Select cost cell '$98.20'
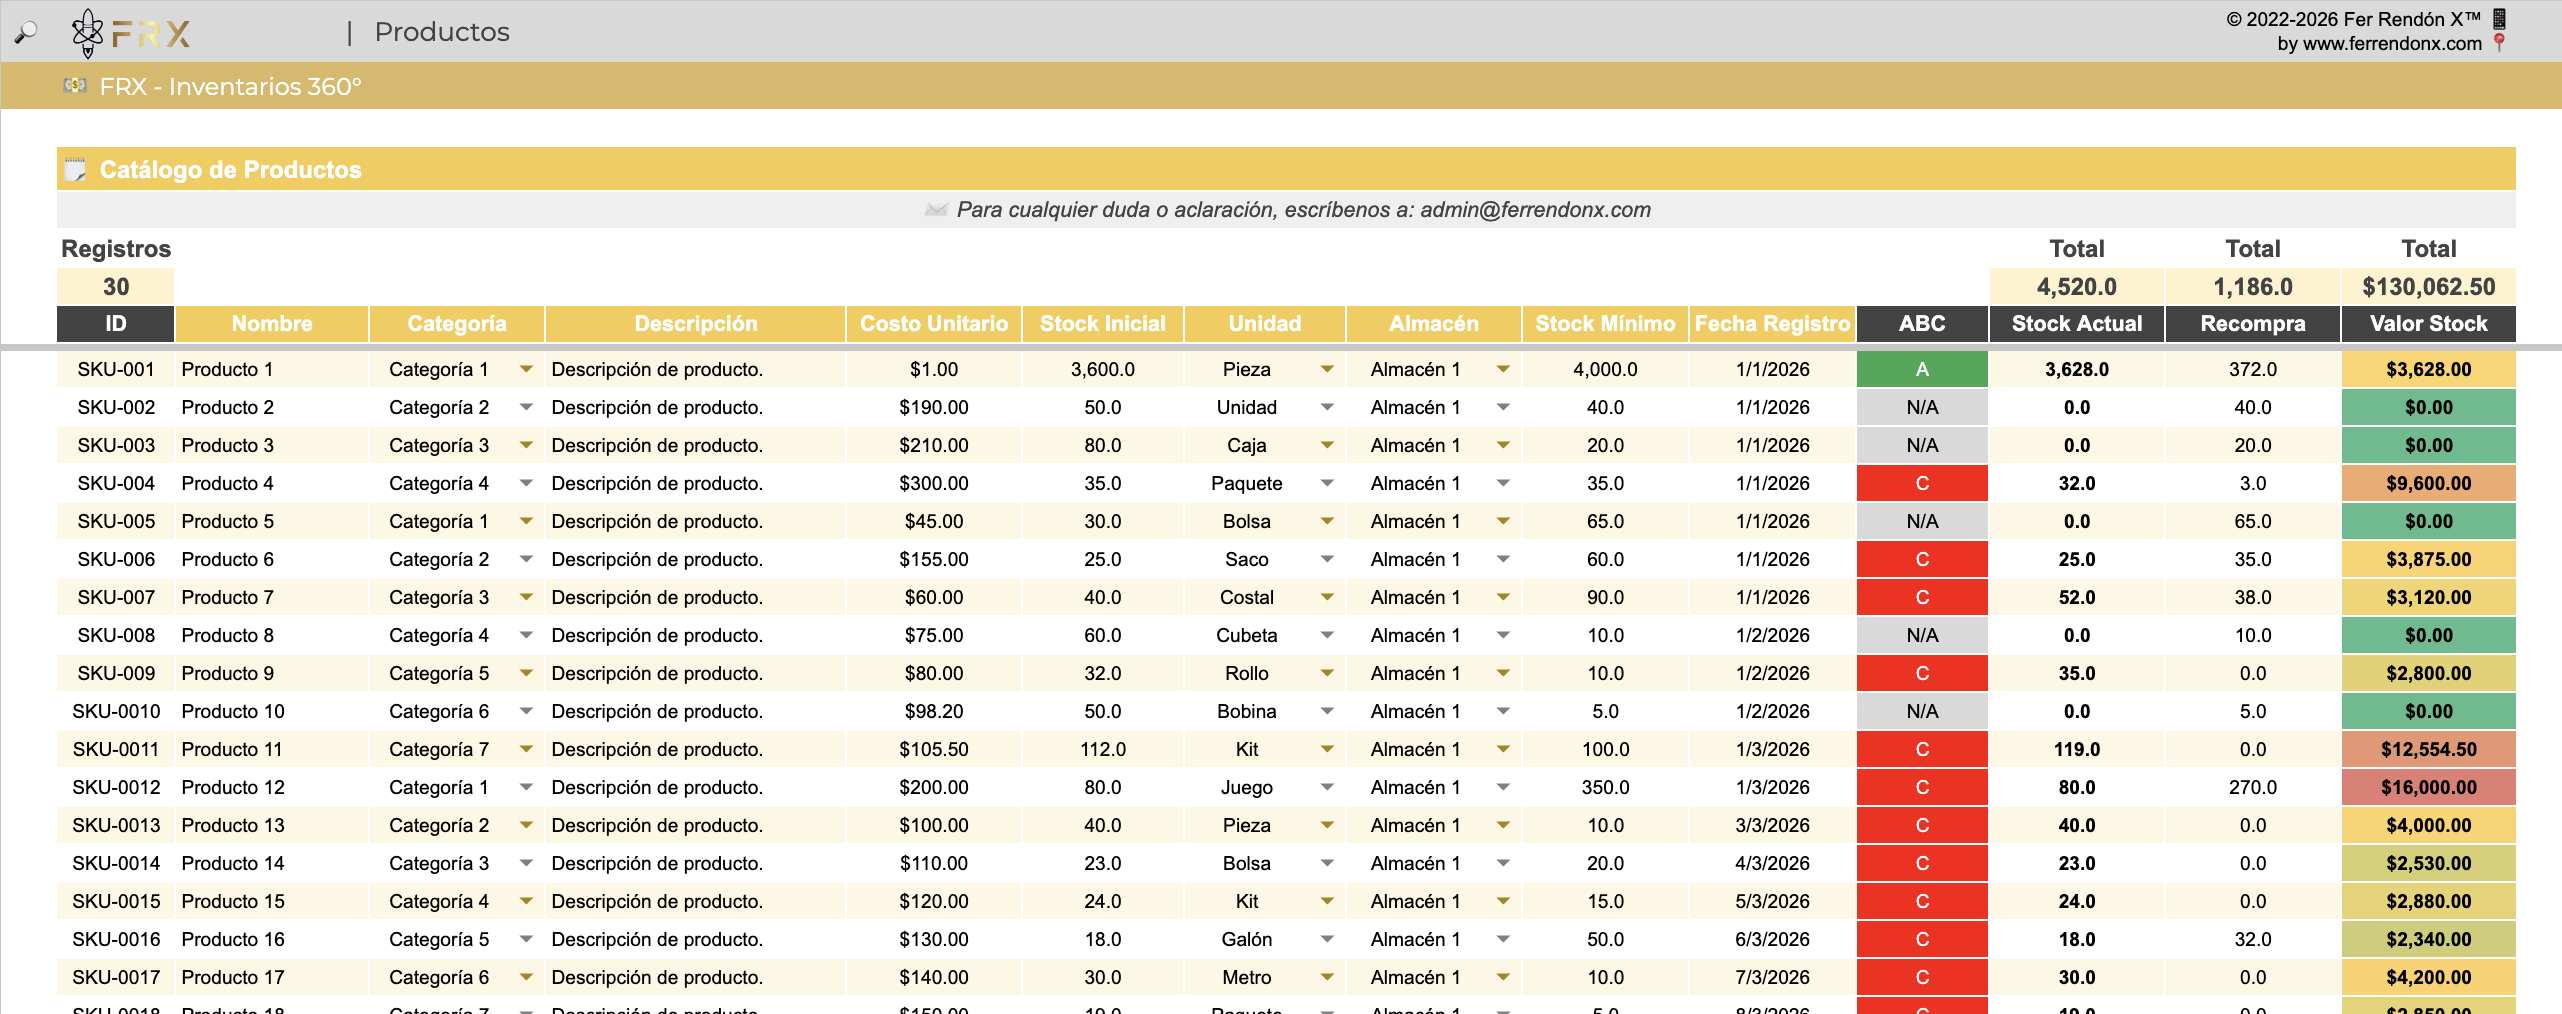The image size is (2562, 1014). 934,711
